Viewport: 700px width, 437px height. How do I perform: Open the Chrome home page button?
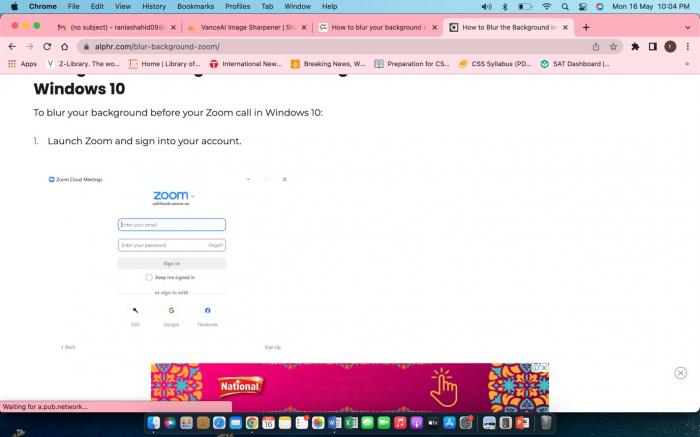tap(65, 46)
